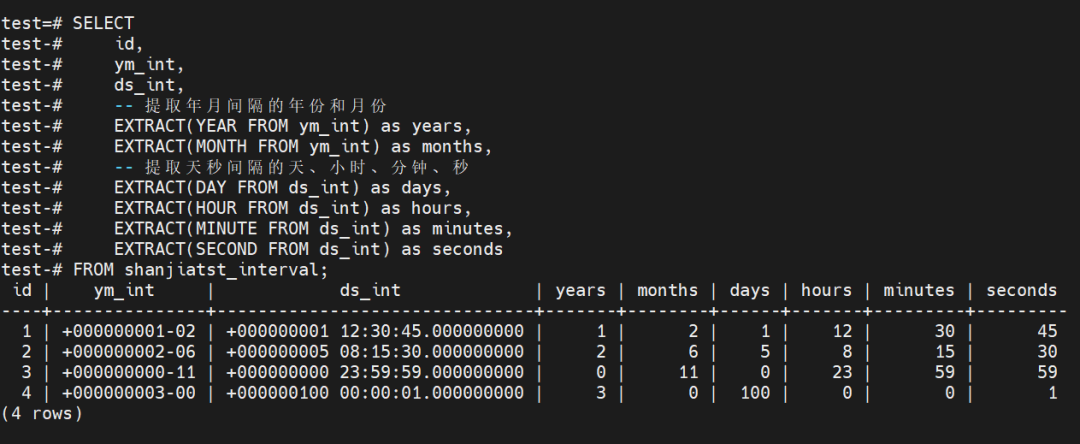Click the value +000000100 00:00:01.000000000
This screenshot has height=444, width=1080.
375,393
